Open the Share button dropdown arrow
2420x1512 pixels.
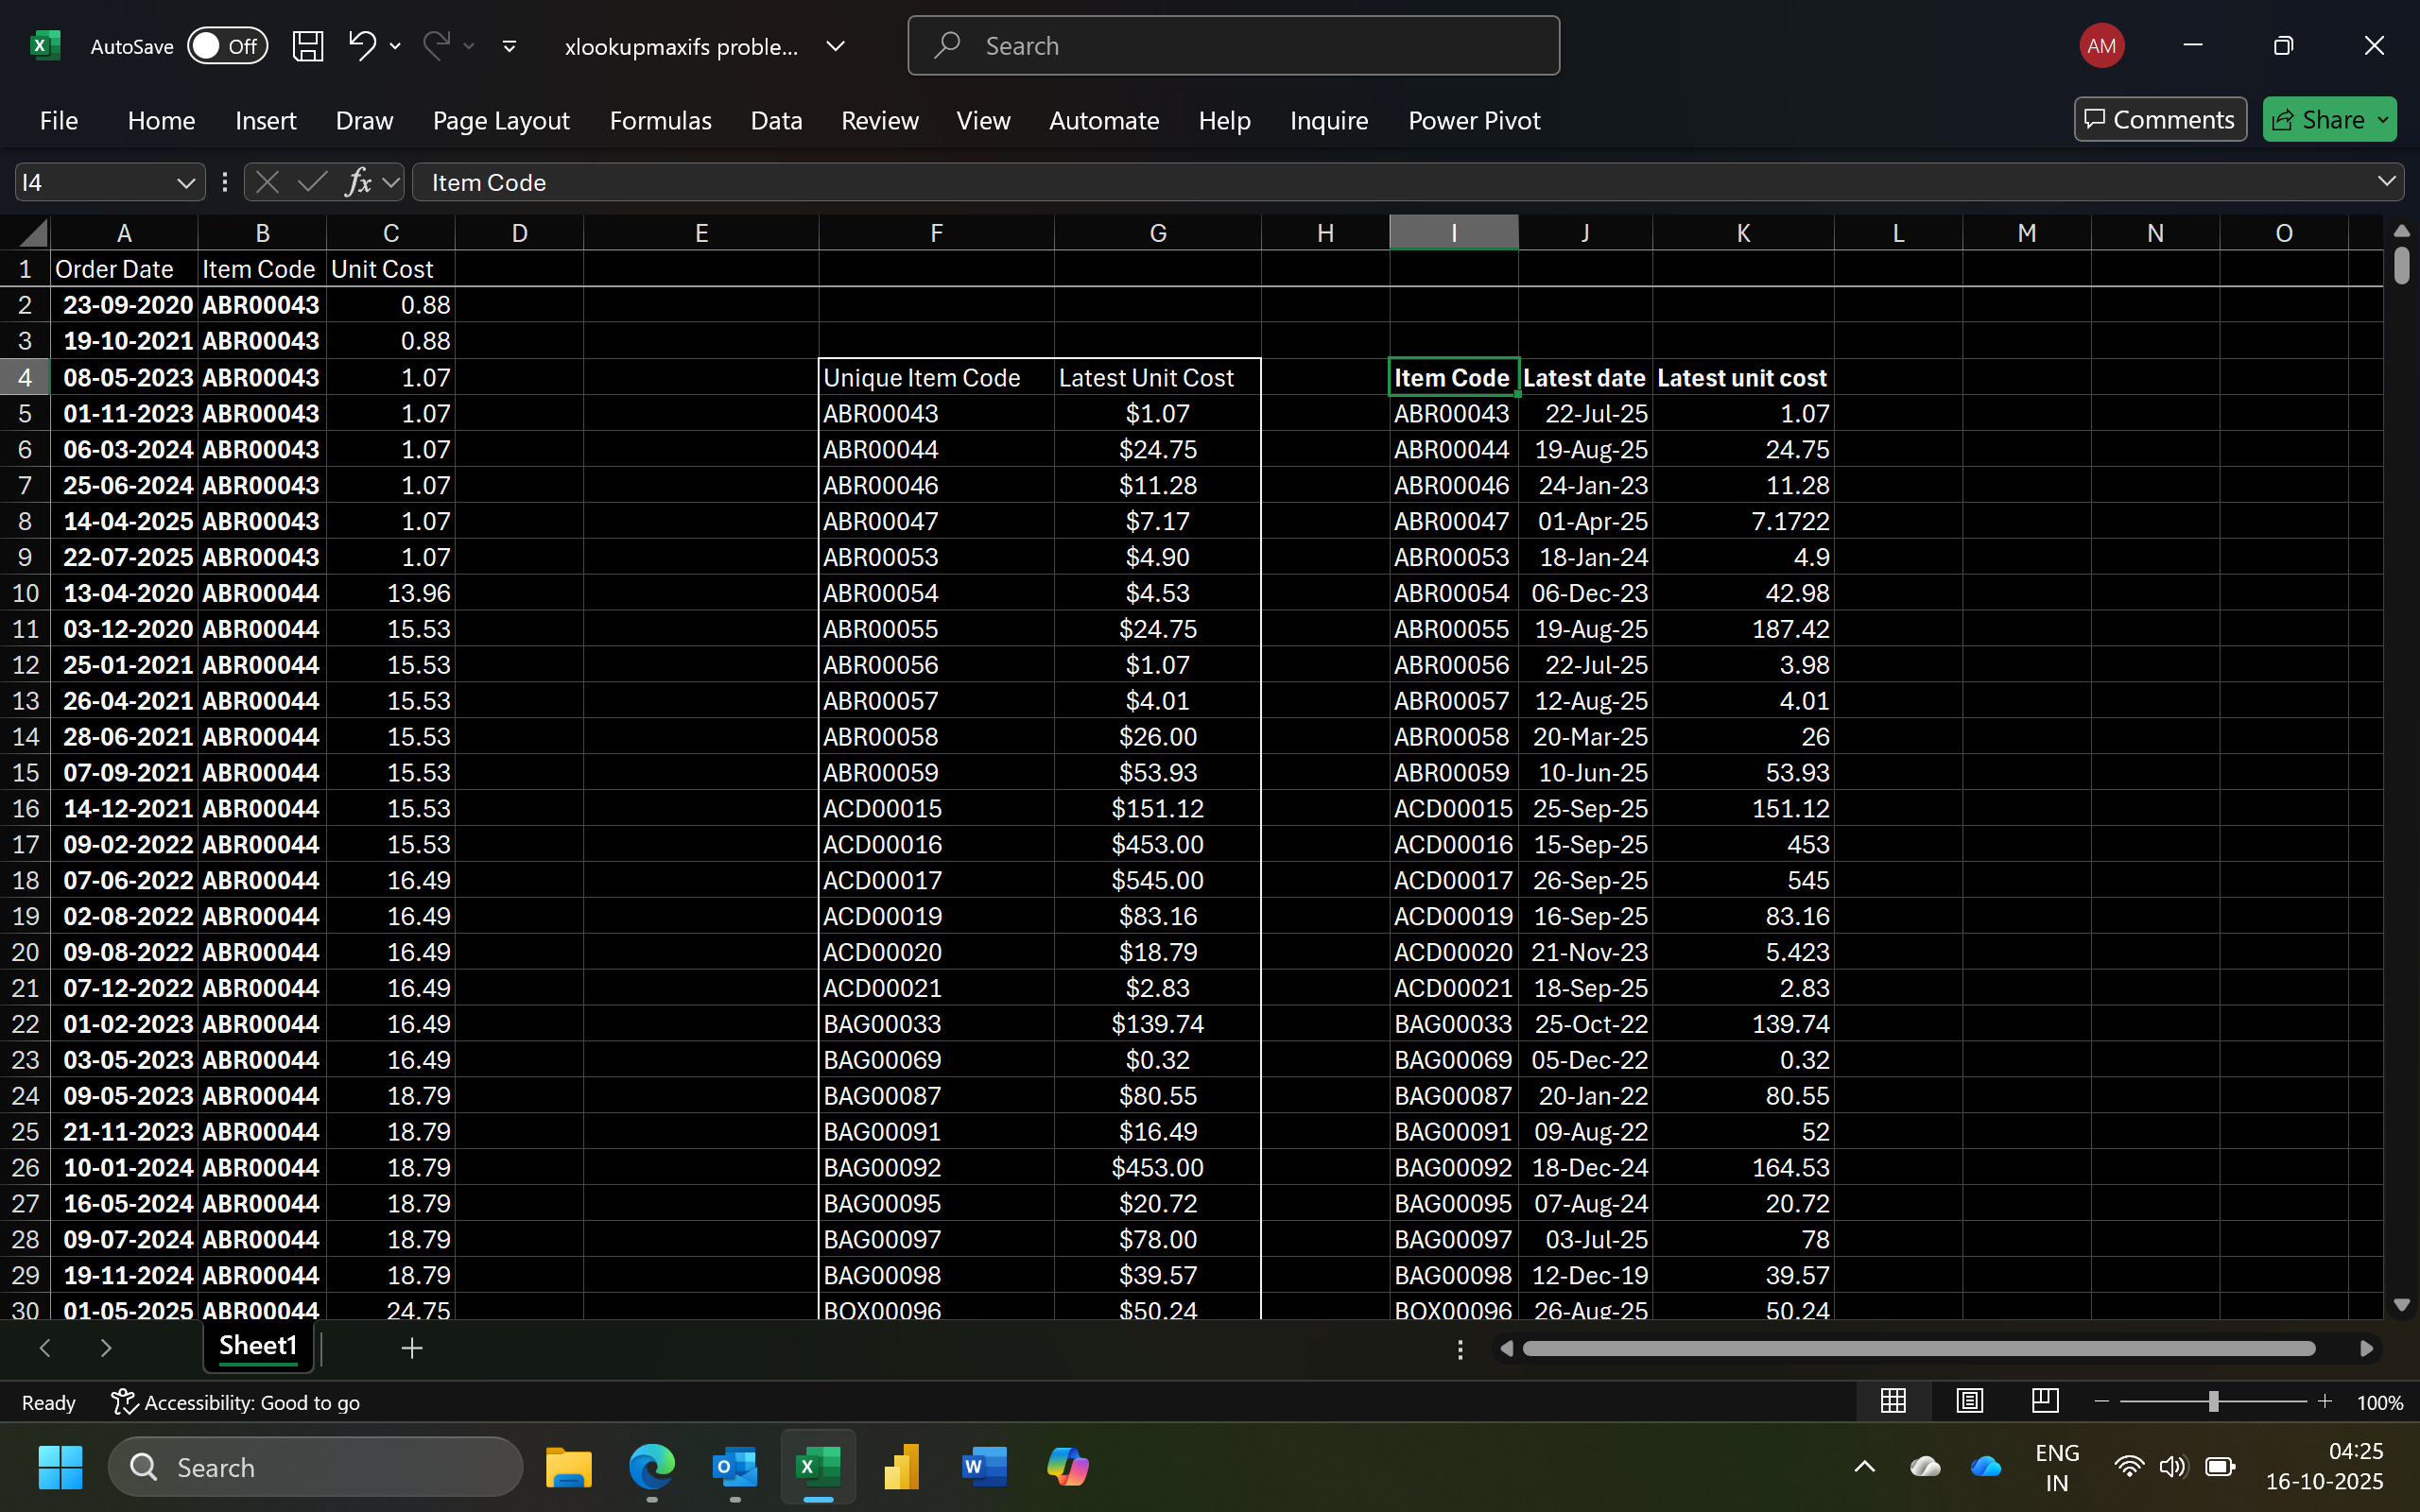2383,120
